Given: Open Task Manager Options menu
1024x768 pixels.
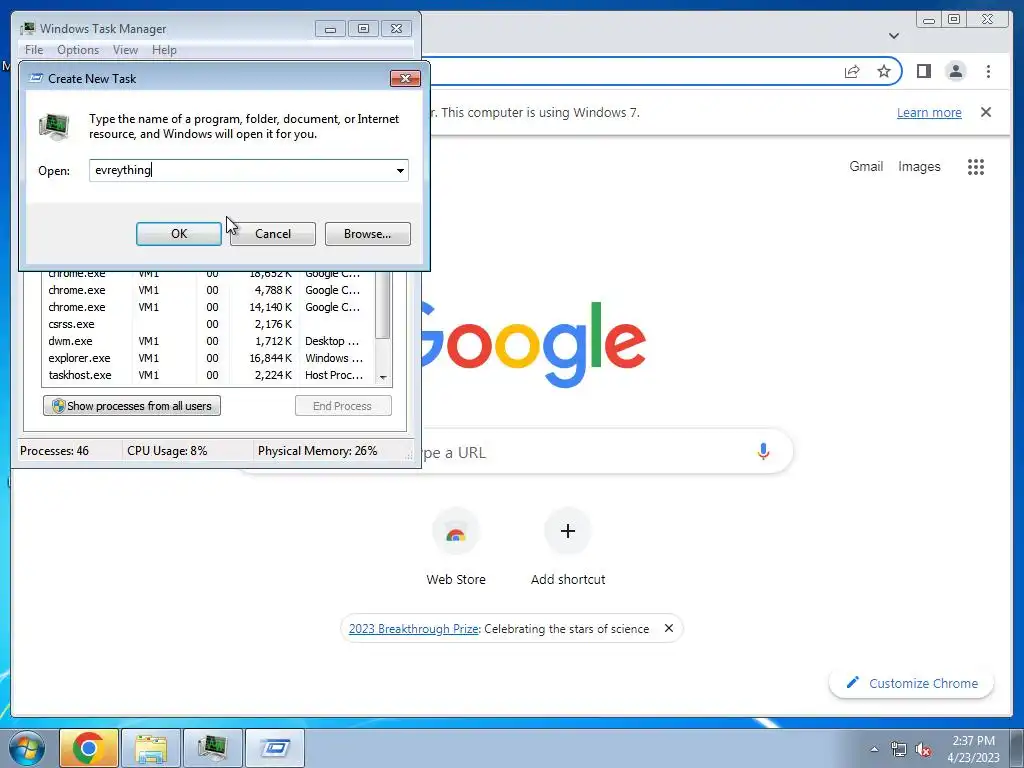Looking at the screenshot, I should point(78,50).
